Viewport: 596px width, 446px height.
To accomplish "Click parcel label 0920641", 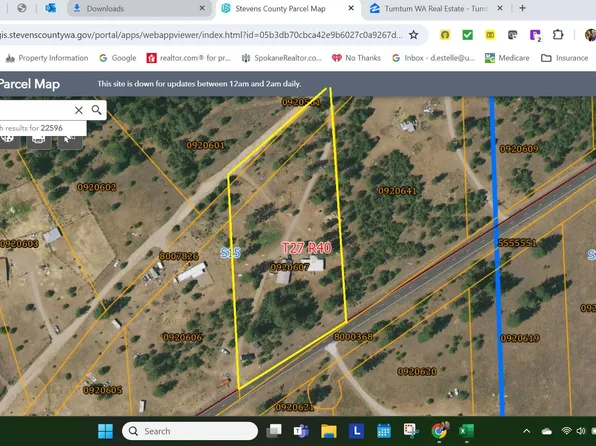I will pos(397,191).
